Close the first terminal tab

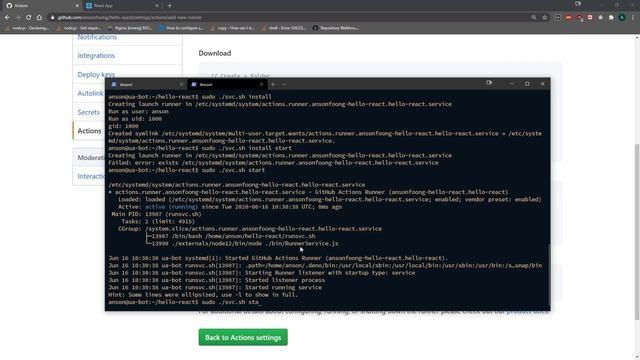click(182, 84)
